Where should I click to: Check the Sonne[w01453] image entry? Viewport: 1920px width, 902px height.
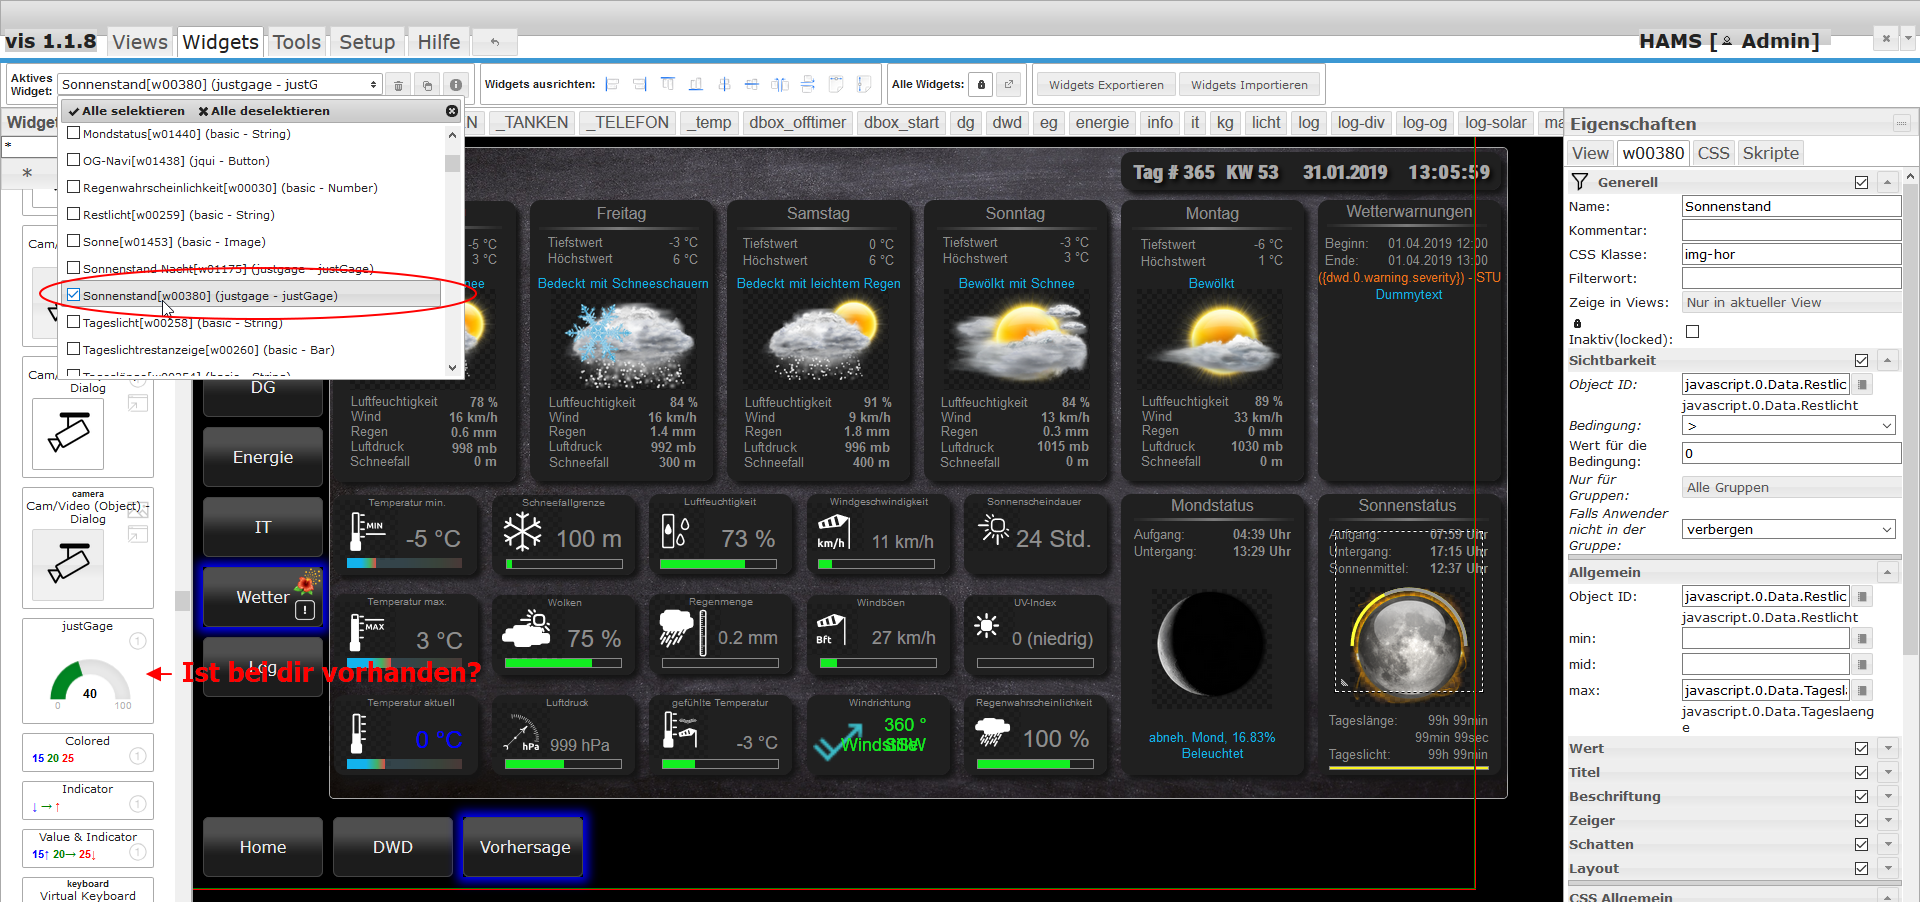click(x=73, y=241)
